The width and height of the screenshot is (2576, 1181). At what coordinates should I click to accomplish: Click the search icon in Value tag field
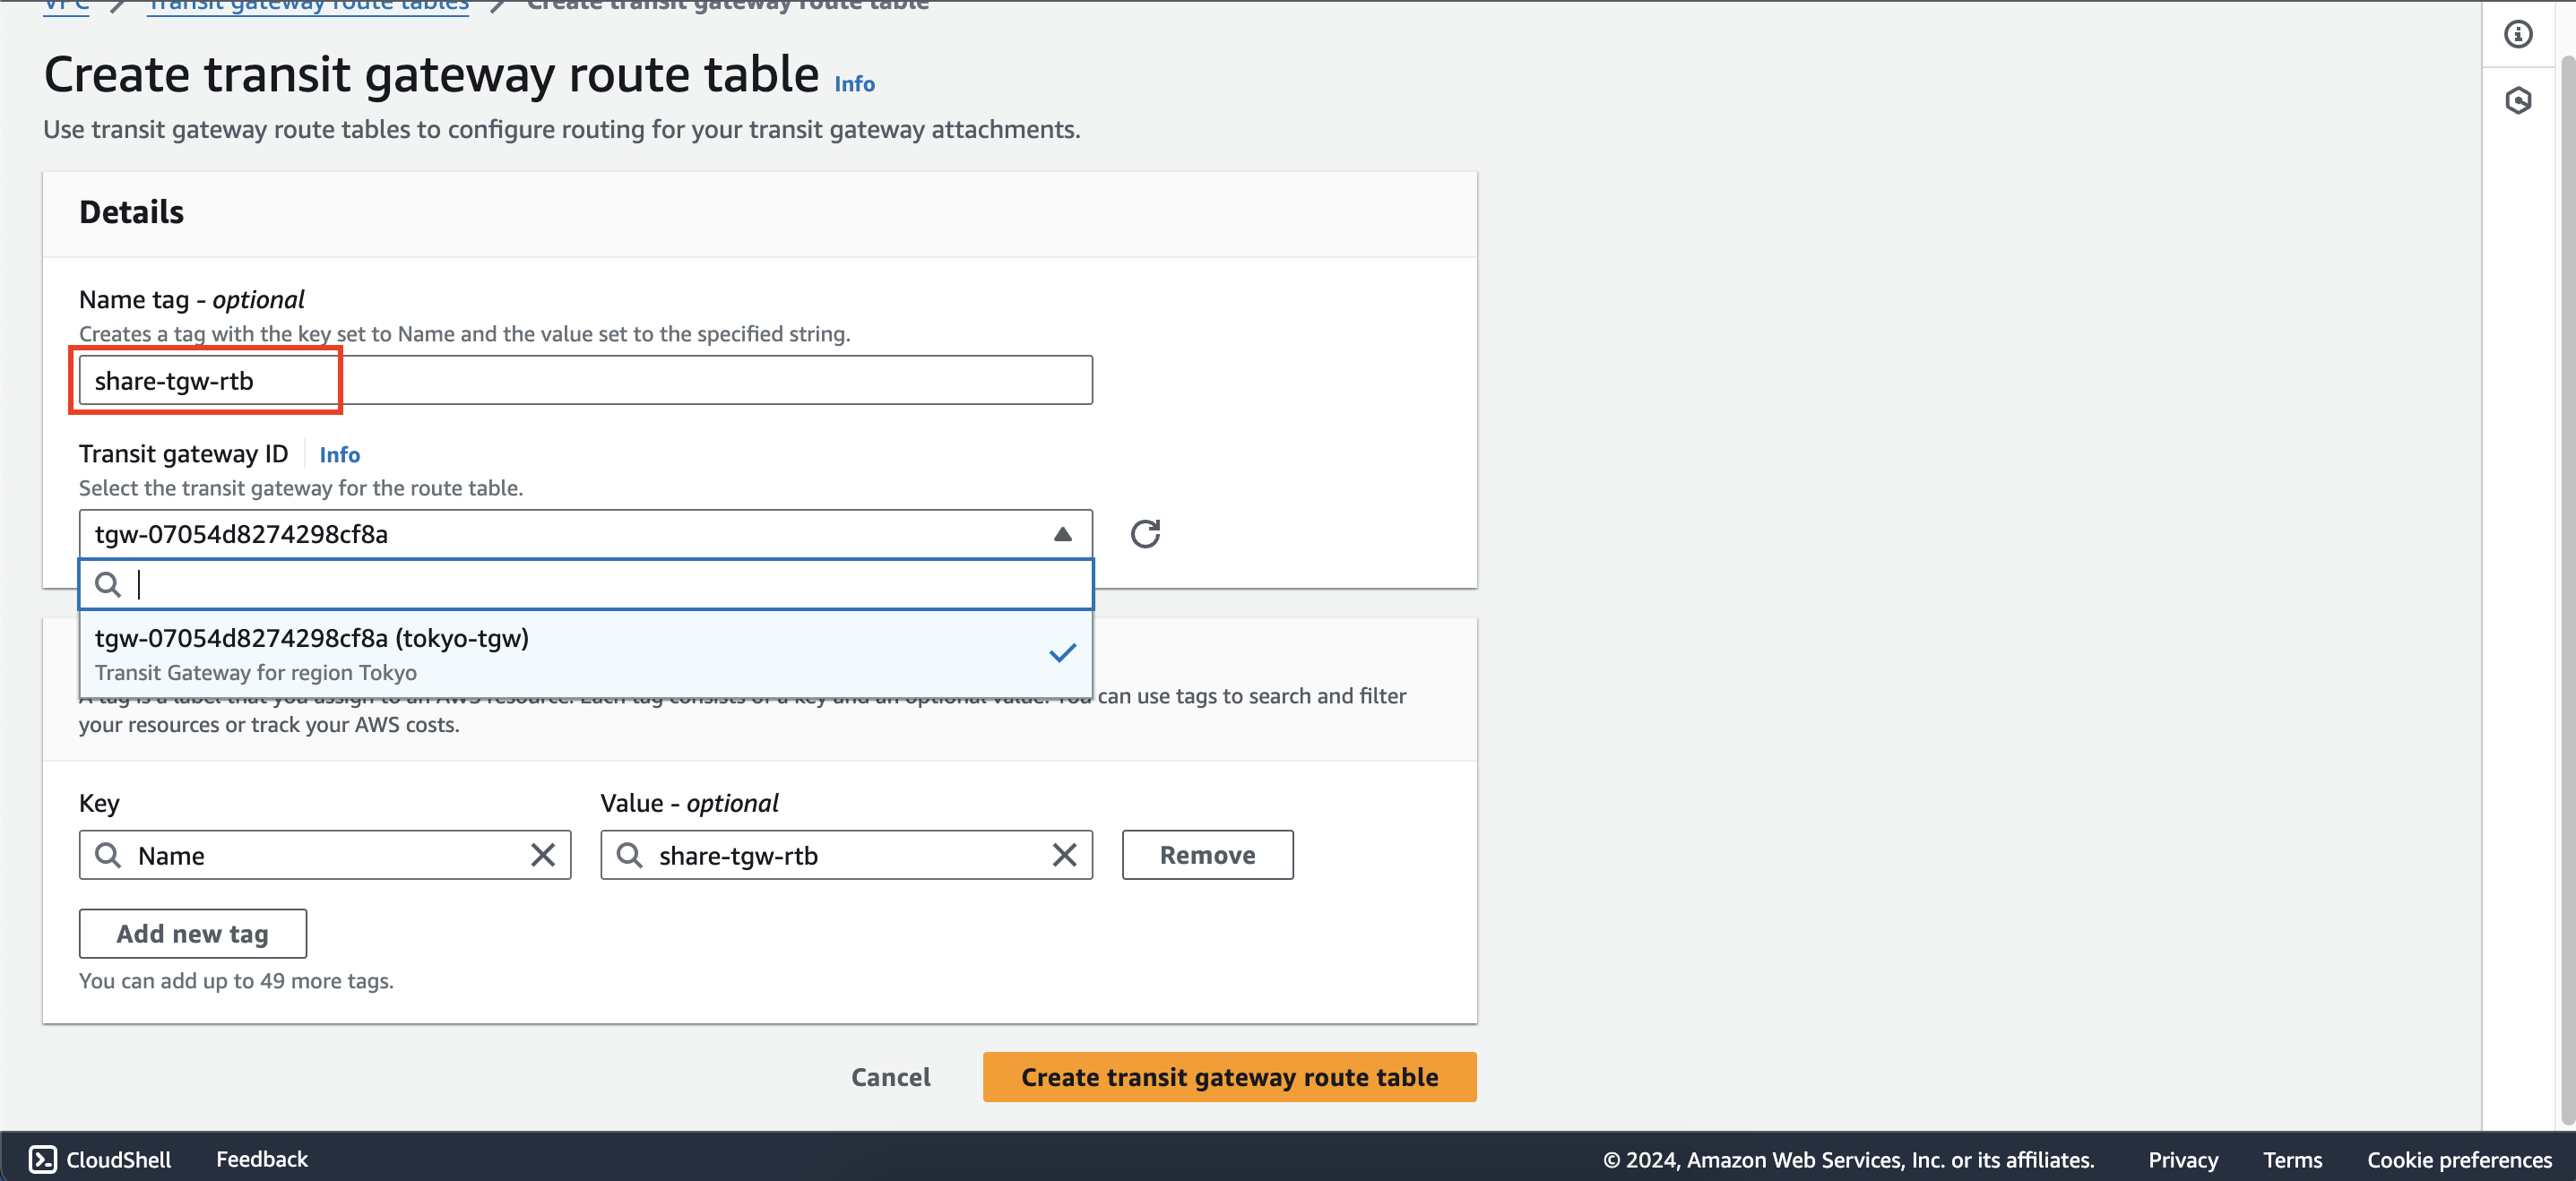click(x=629, y=854)
